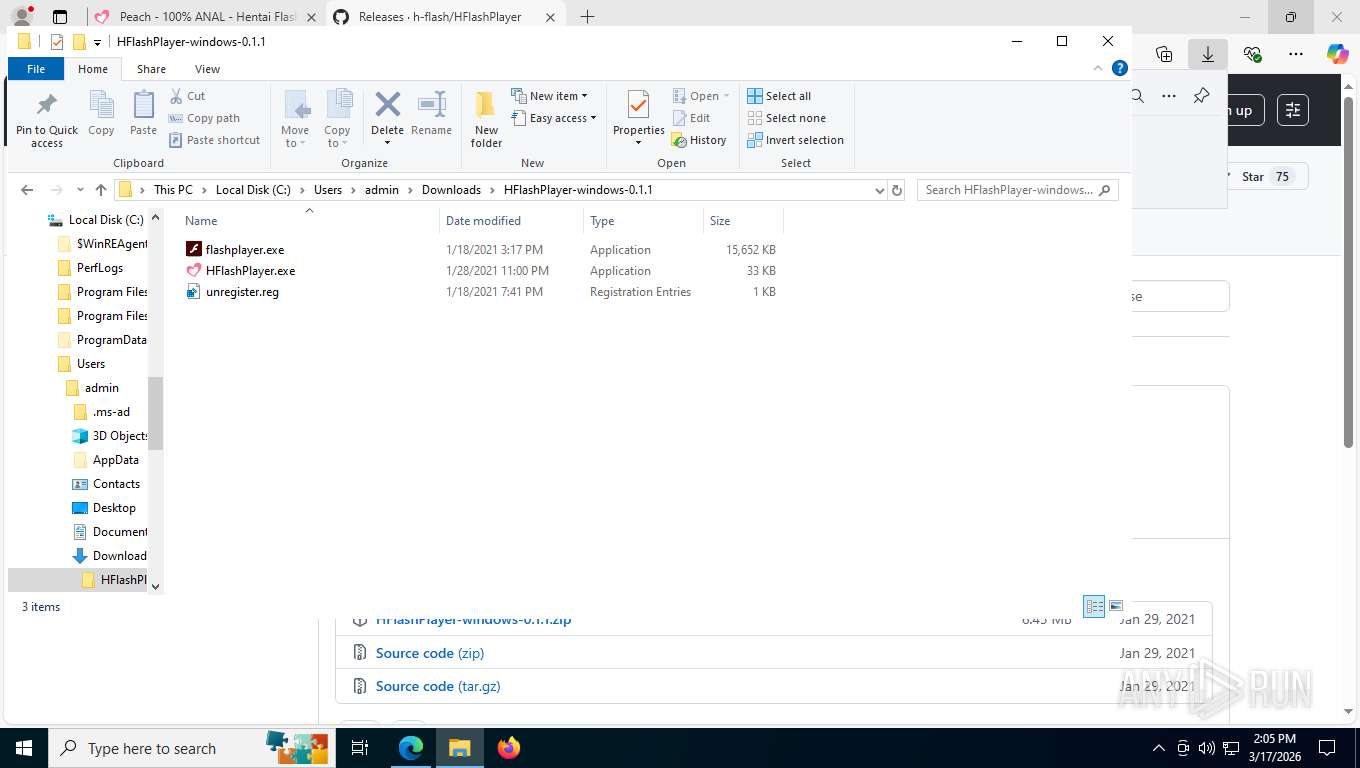The height and width of the screenshot is (768, 1360).
Task: Click the Task View taskbar icon
Action: 360,748
